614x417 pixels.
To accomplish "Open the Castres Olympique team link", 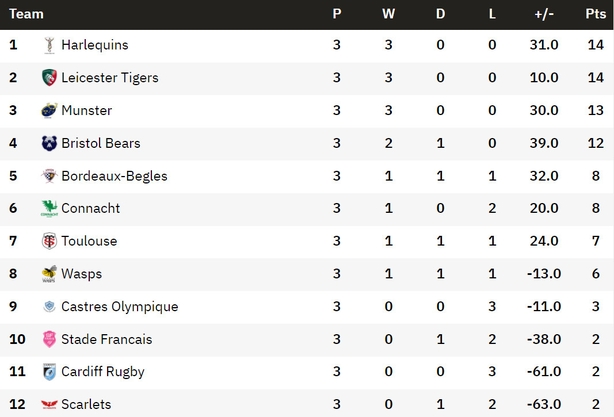I will (x=120, y=307).
